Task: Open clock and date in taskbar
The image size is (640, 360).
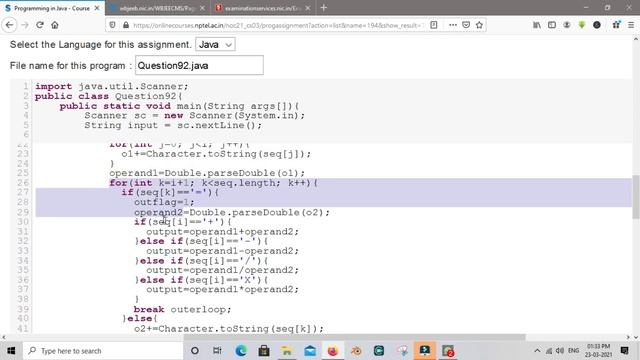Action: (x=598, y=351)
